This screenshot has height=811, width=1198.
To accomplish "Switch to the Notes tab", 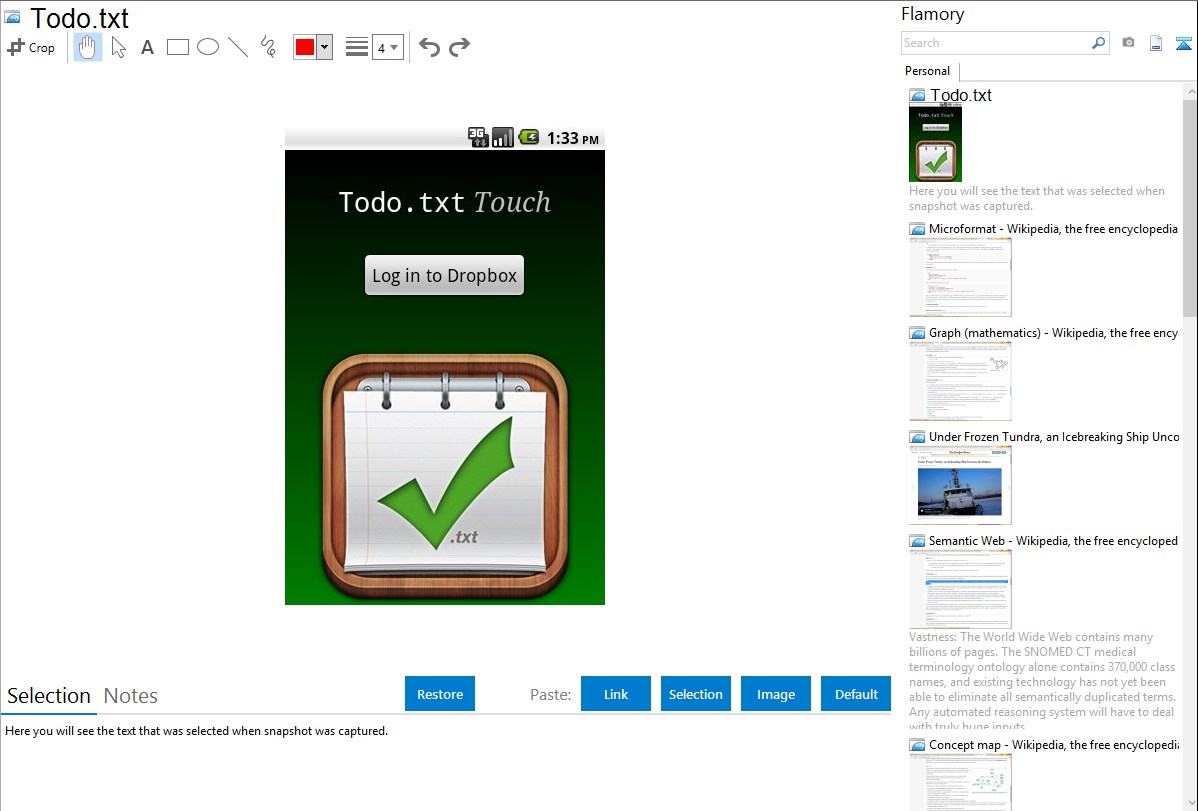I will tap(131, 696).
